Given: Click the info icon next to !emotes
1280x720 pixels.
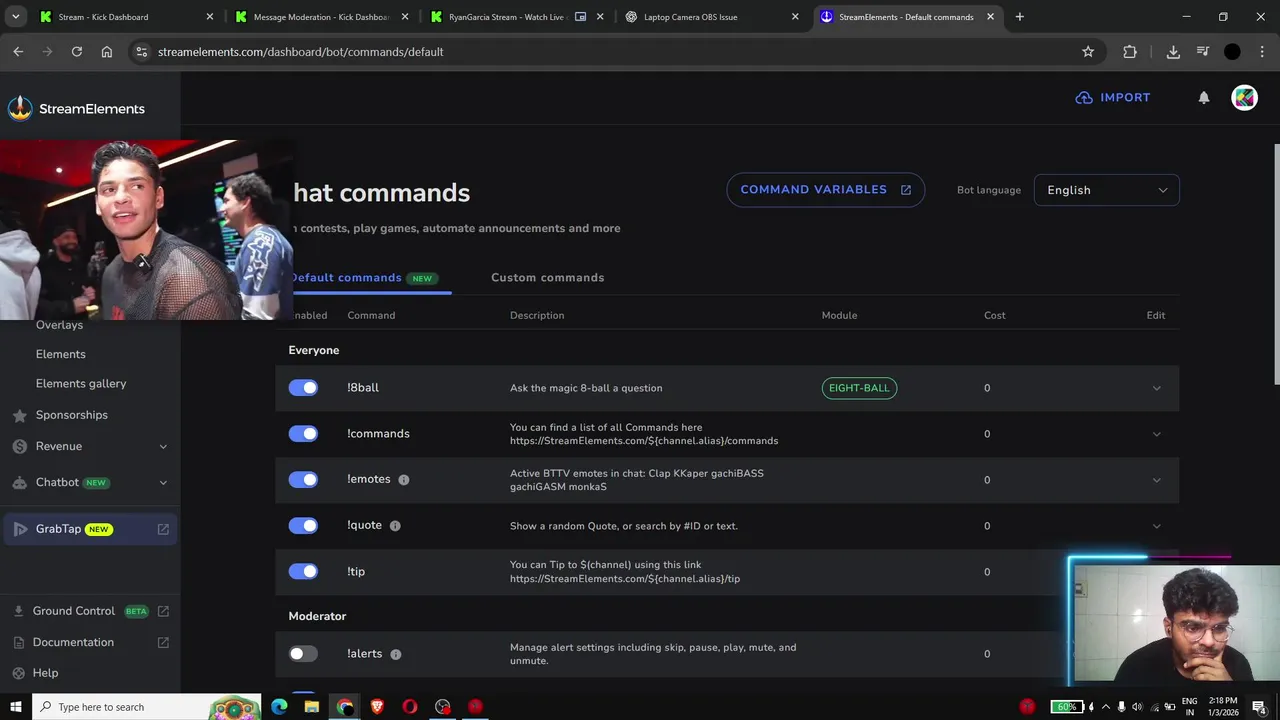Looking at the screenshot, I should (404, 480).
